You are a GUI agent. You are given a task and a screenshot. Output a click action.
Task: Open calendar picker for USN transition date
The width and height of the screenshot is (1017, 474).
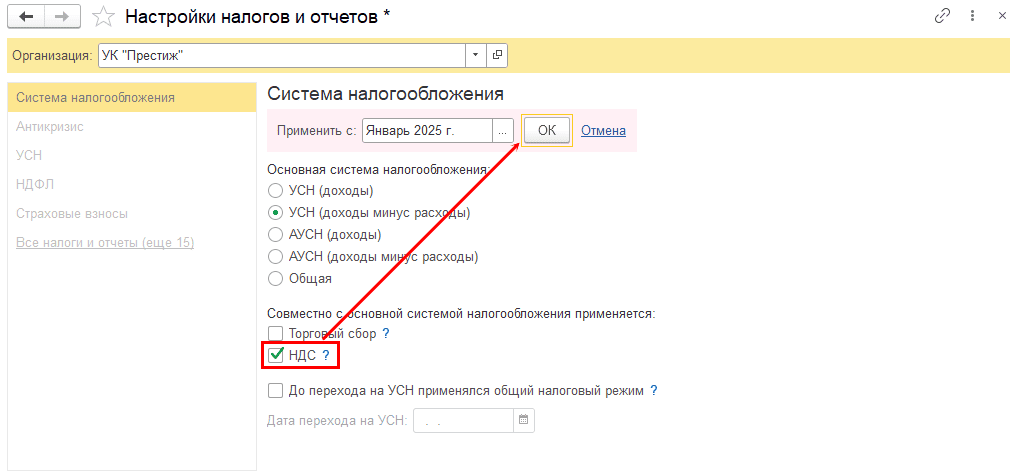[x=524, y=421]
